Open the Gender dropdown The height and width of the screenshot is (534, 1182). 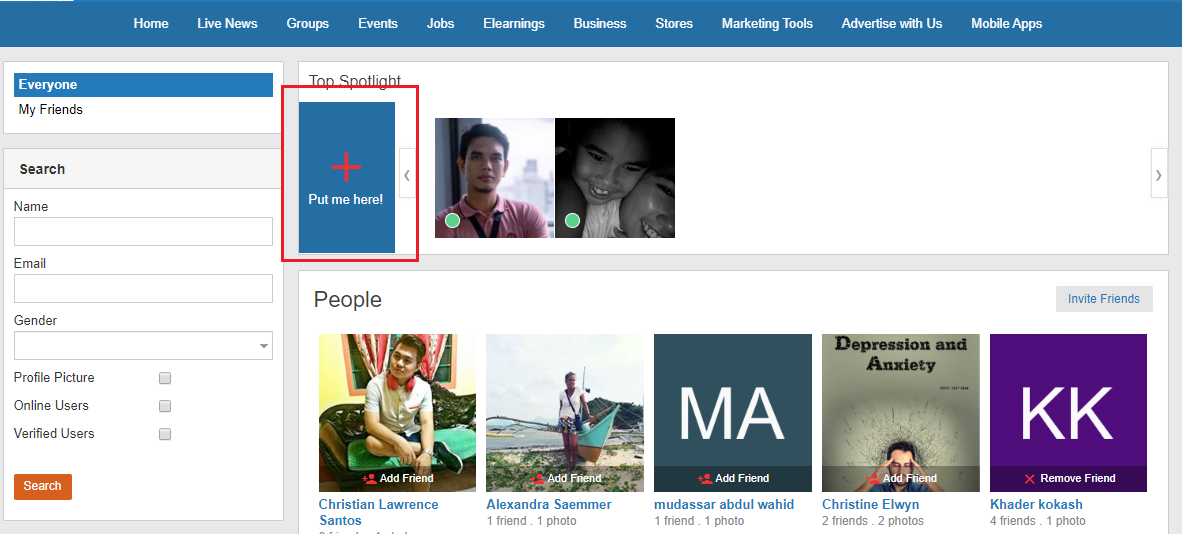(143, 346)
